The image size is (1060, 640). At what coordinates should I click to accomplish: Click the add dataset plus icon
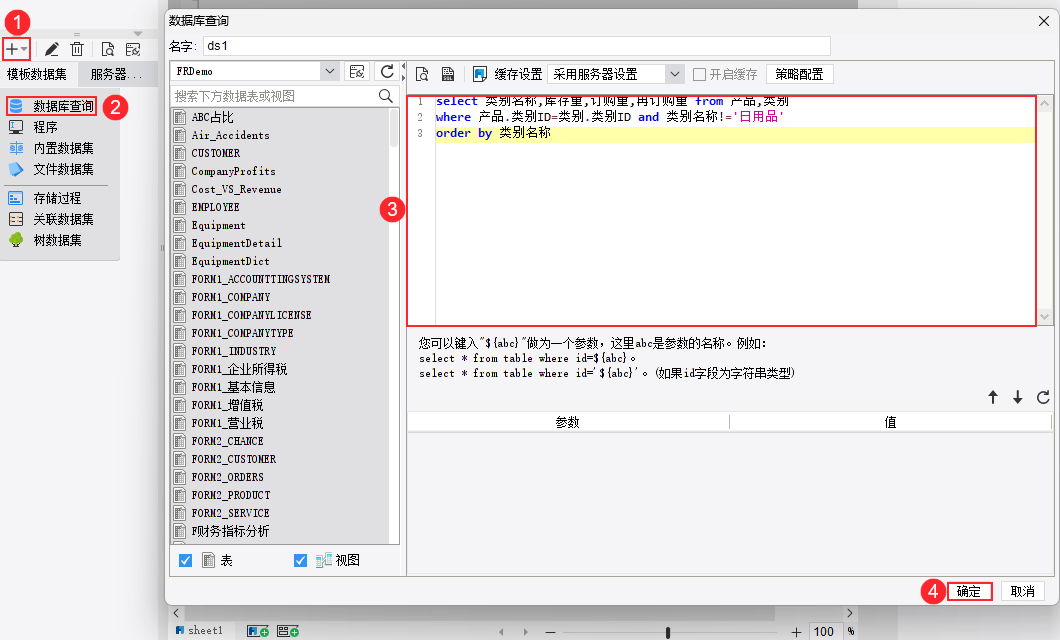click(11, 49)
